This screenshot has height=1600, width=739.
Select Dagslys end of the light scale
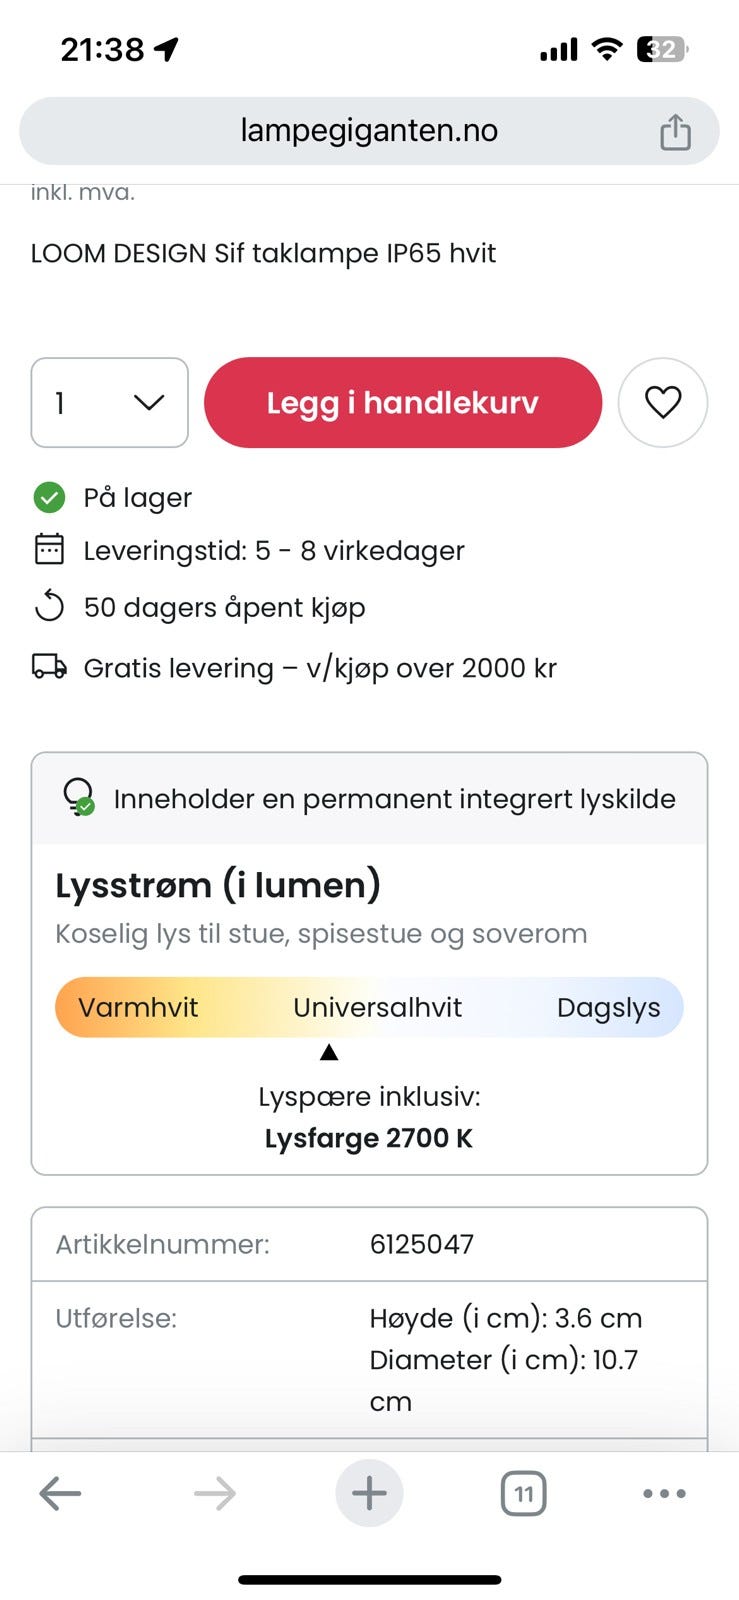(x=608, y=1007)
